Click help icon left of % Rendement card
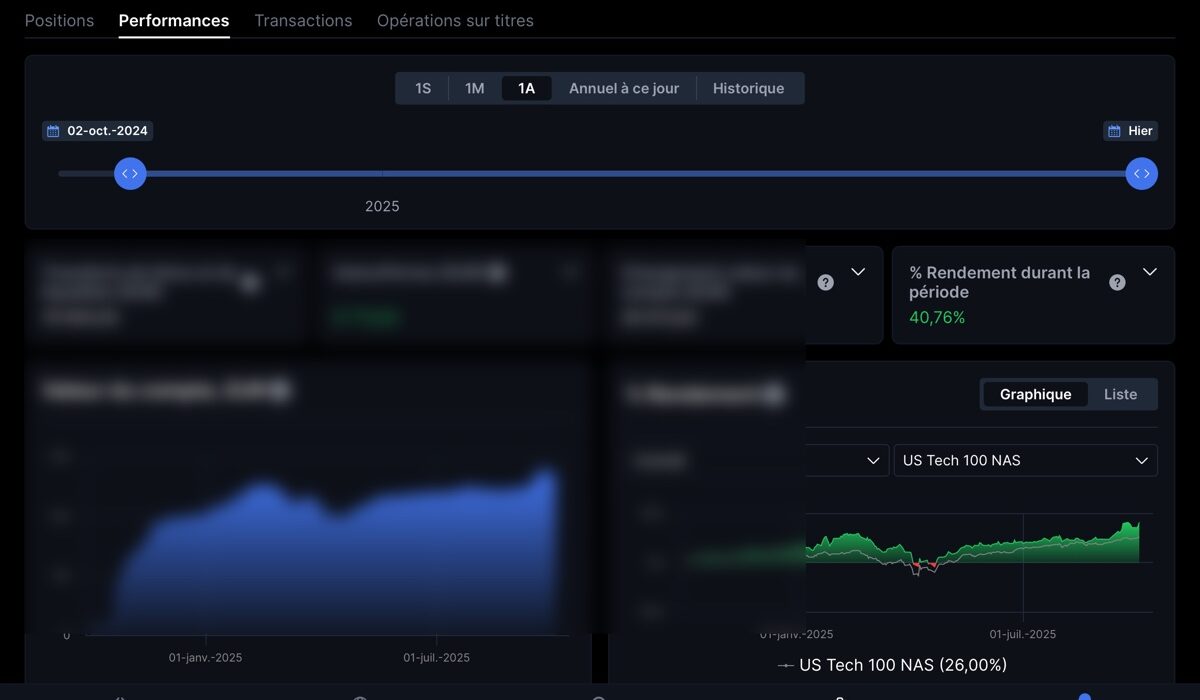 (825, 283)
